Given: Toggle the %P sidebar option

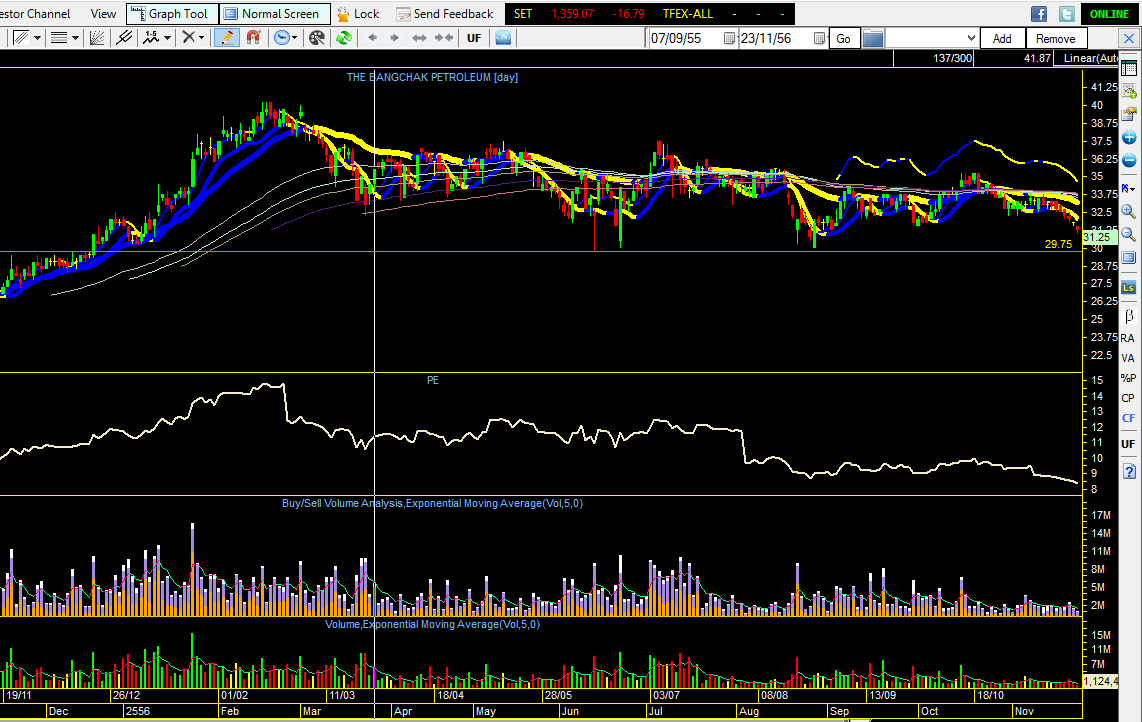Looking at the screenshot, I should (x=1128, y=378).
